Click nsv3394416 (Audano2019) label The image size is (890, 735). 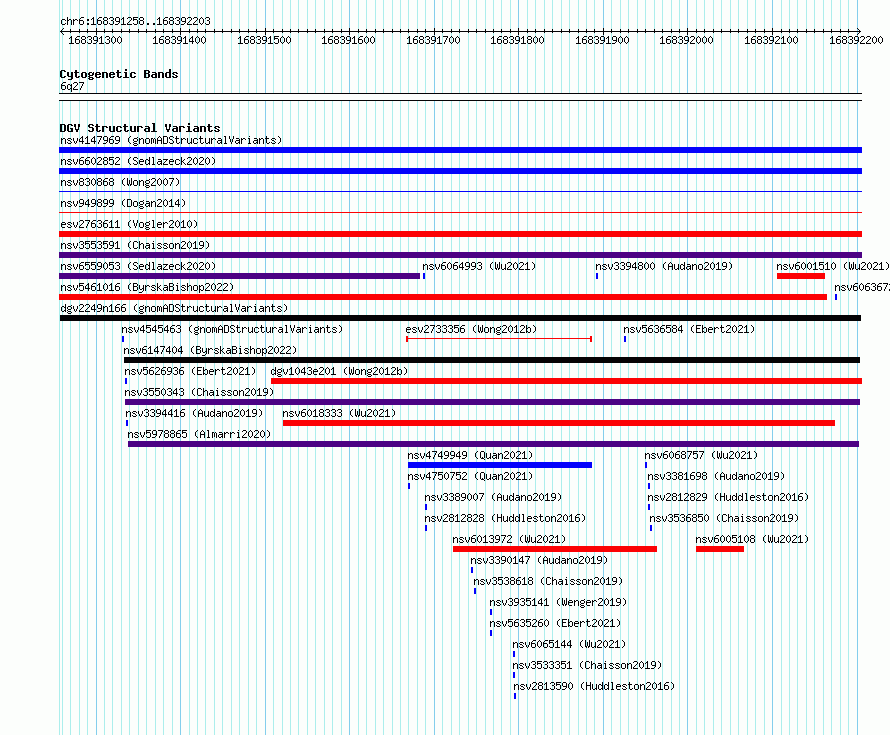194,413
